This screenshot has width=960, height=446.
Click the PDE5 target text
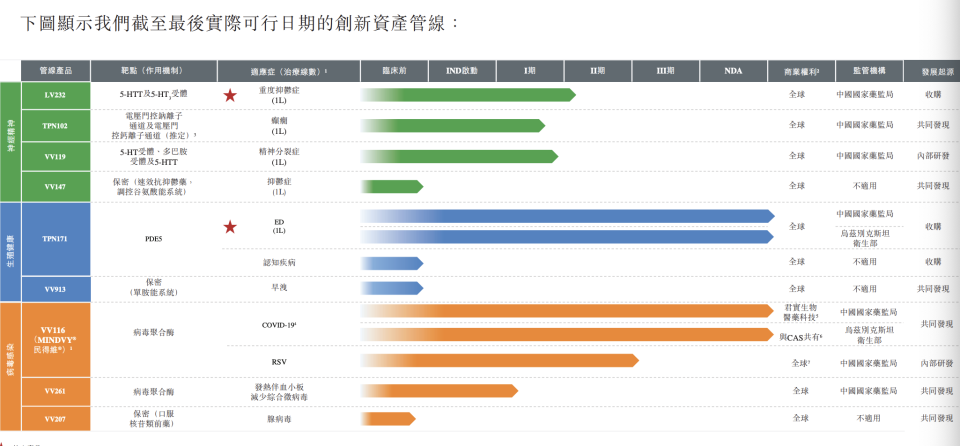(154, 240)
